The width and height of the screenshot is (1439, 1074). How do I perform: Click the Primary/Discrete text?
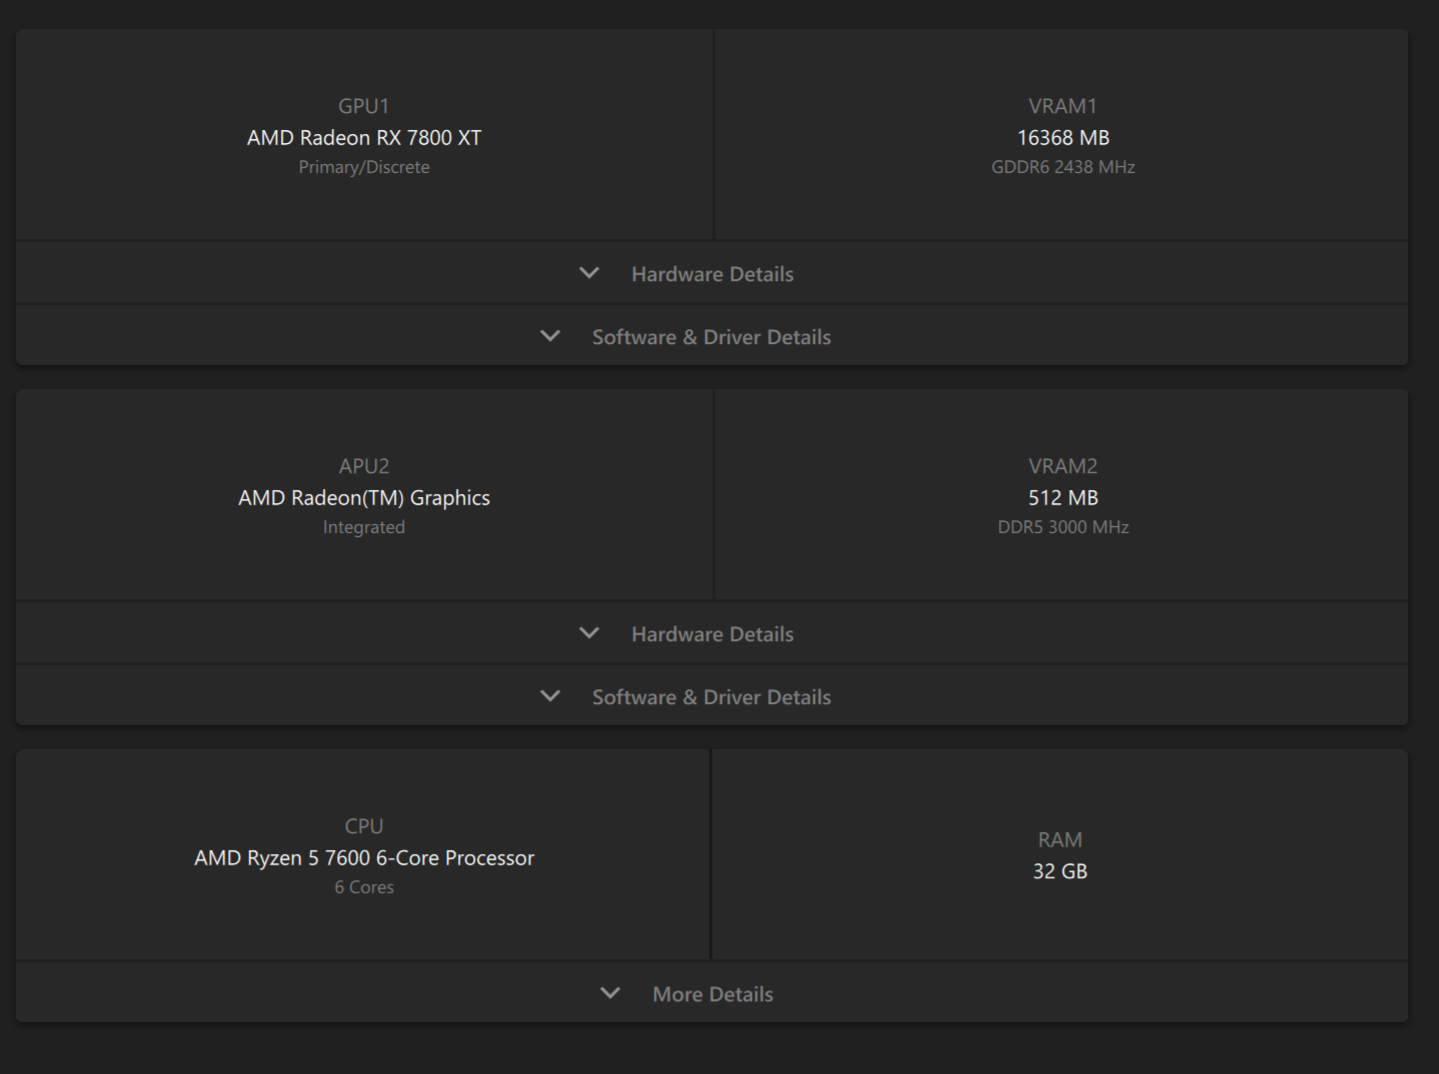point(364,167)
